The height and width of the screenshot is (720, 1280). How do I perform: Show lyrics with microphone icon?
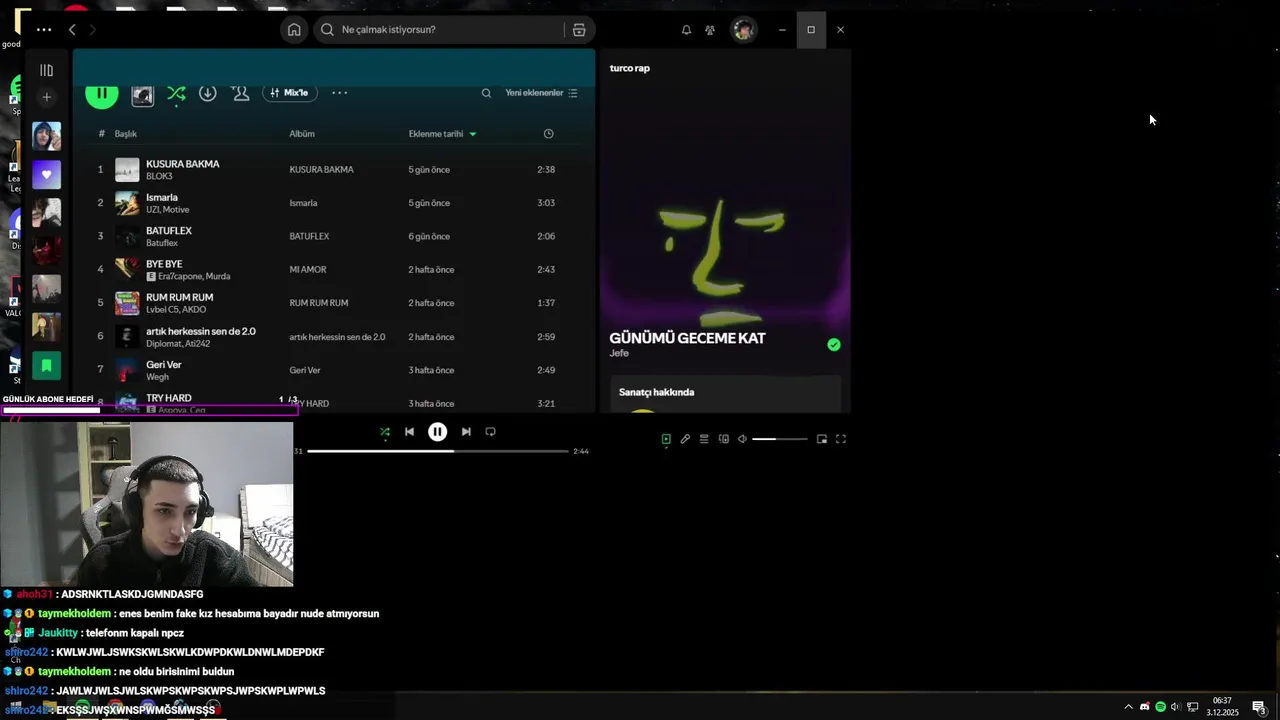685,439
